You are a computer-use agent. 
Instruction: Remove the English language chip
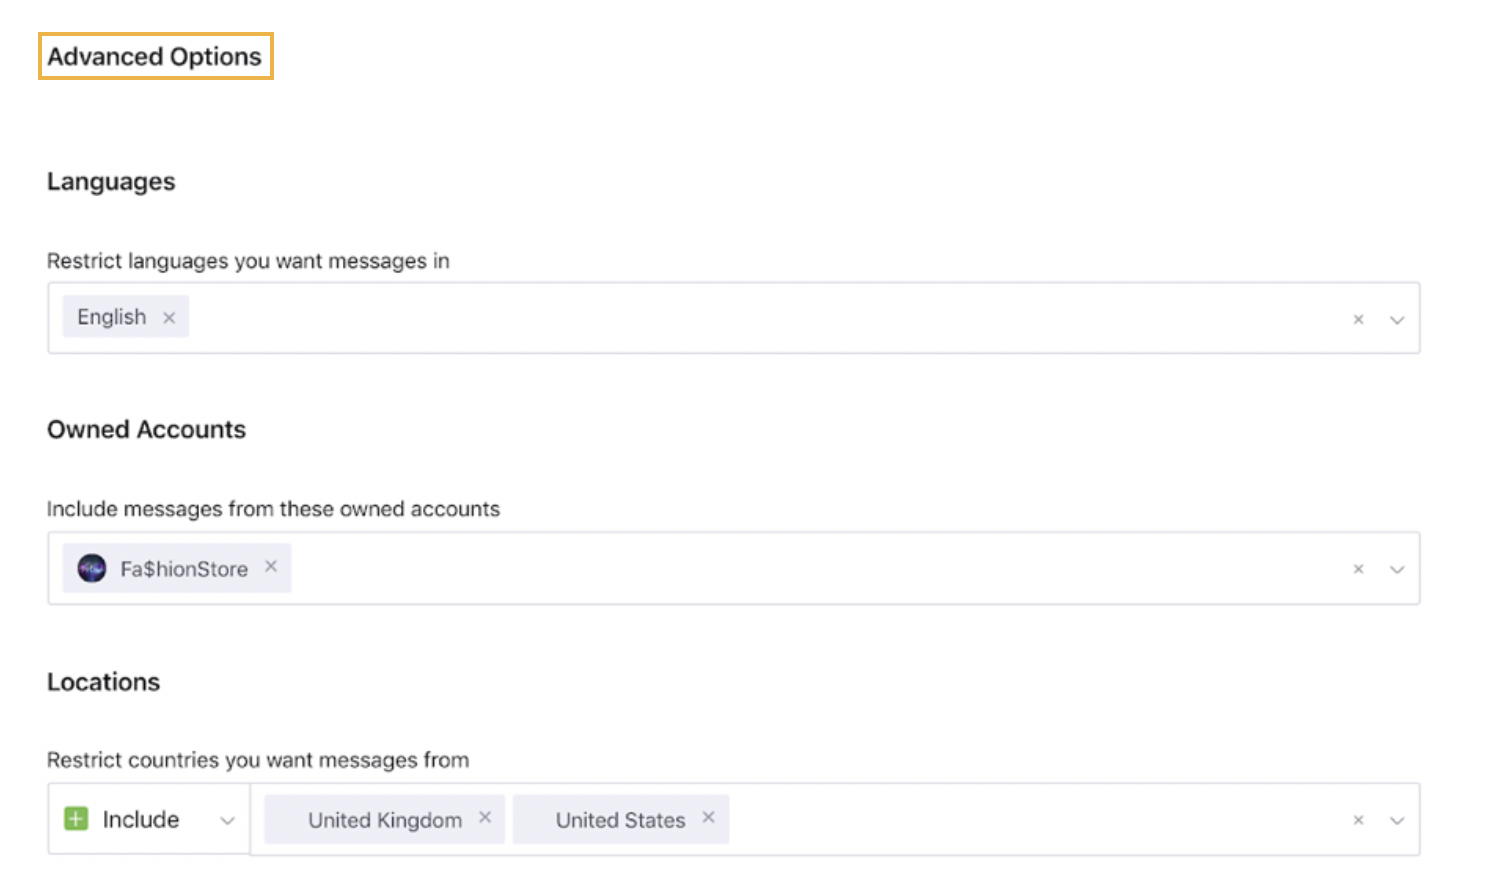coord(169,318)
